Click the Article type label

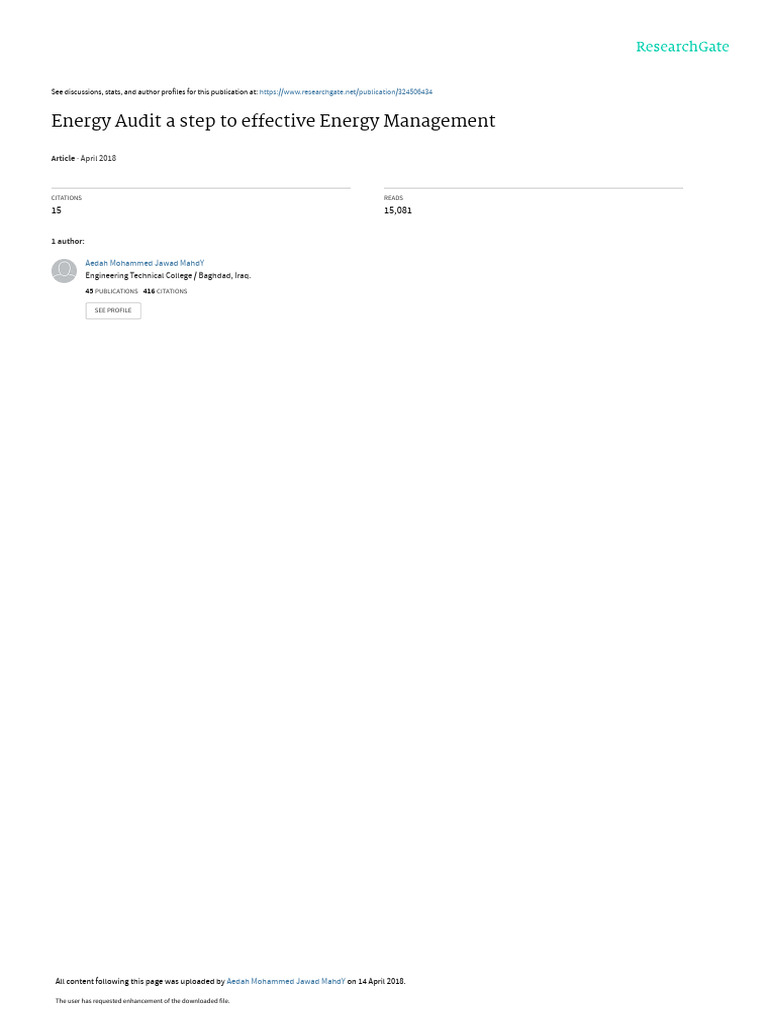click(63, 158)
